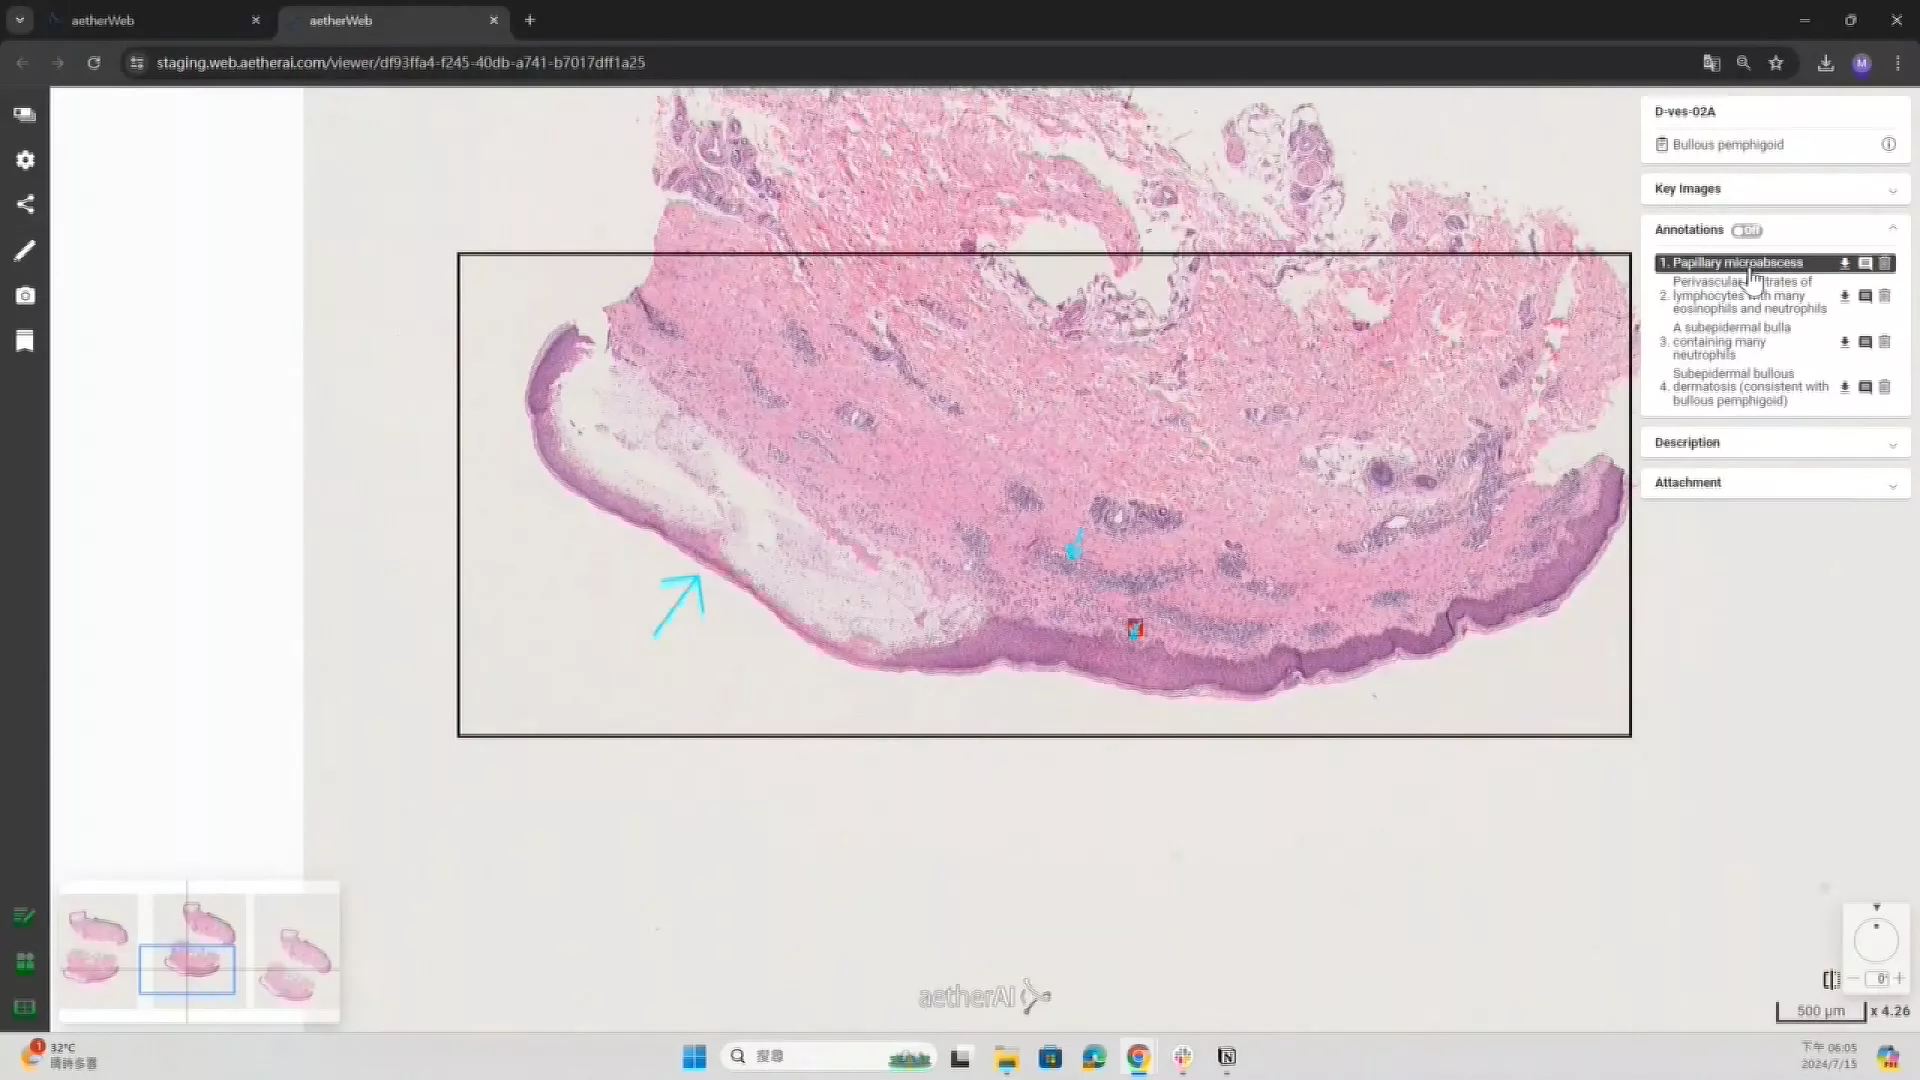This screenshot has width=1920, height=1080.
Task: Click the info icon beside Bullous pemphigoid
Action: click(1889, 144)
